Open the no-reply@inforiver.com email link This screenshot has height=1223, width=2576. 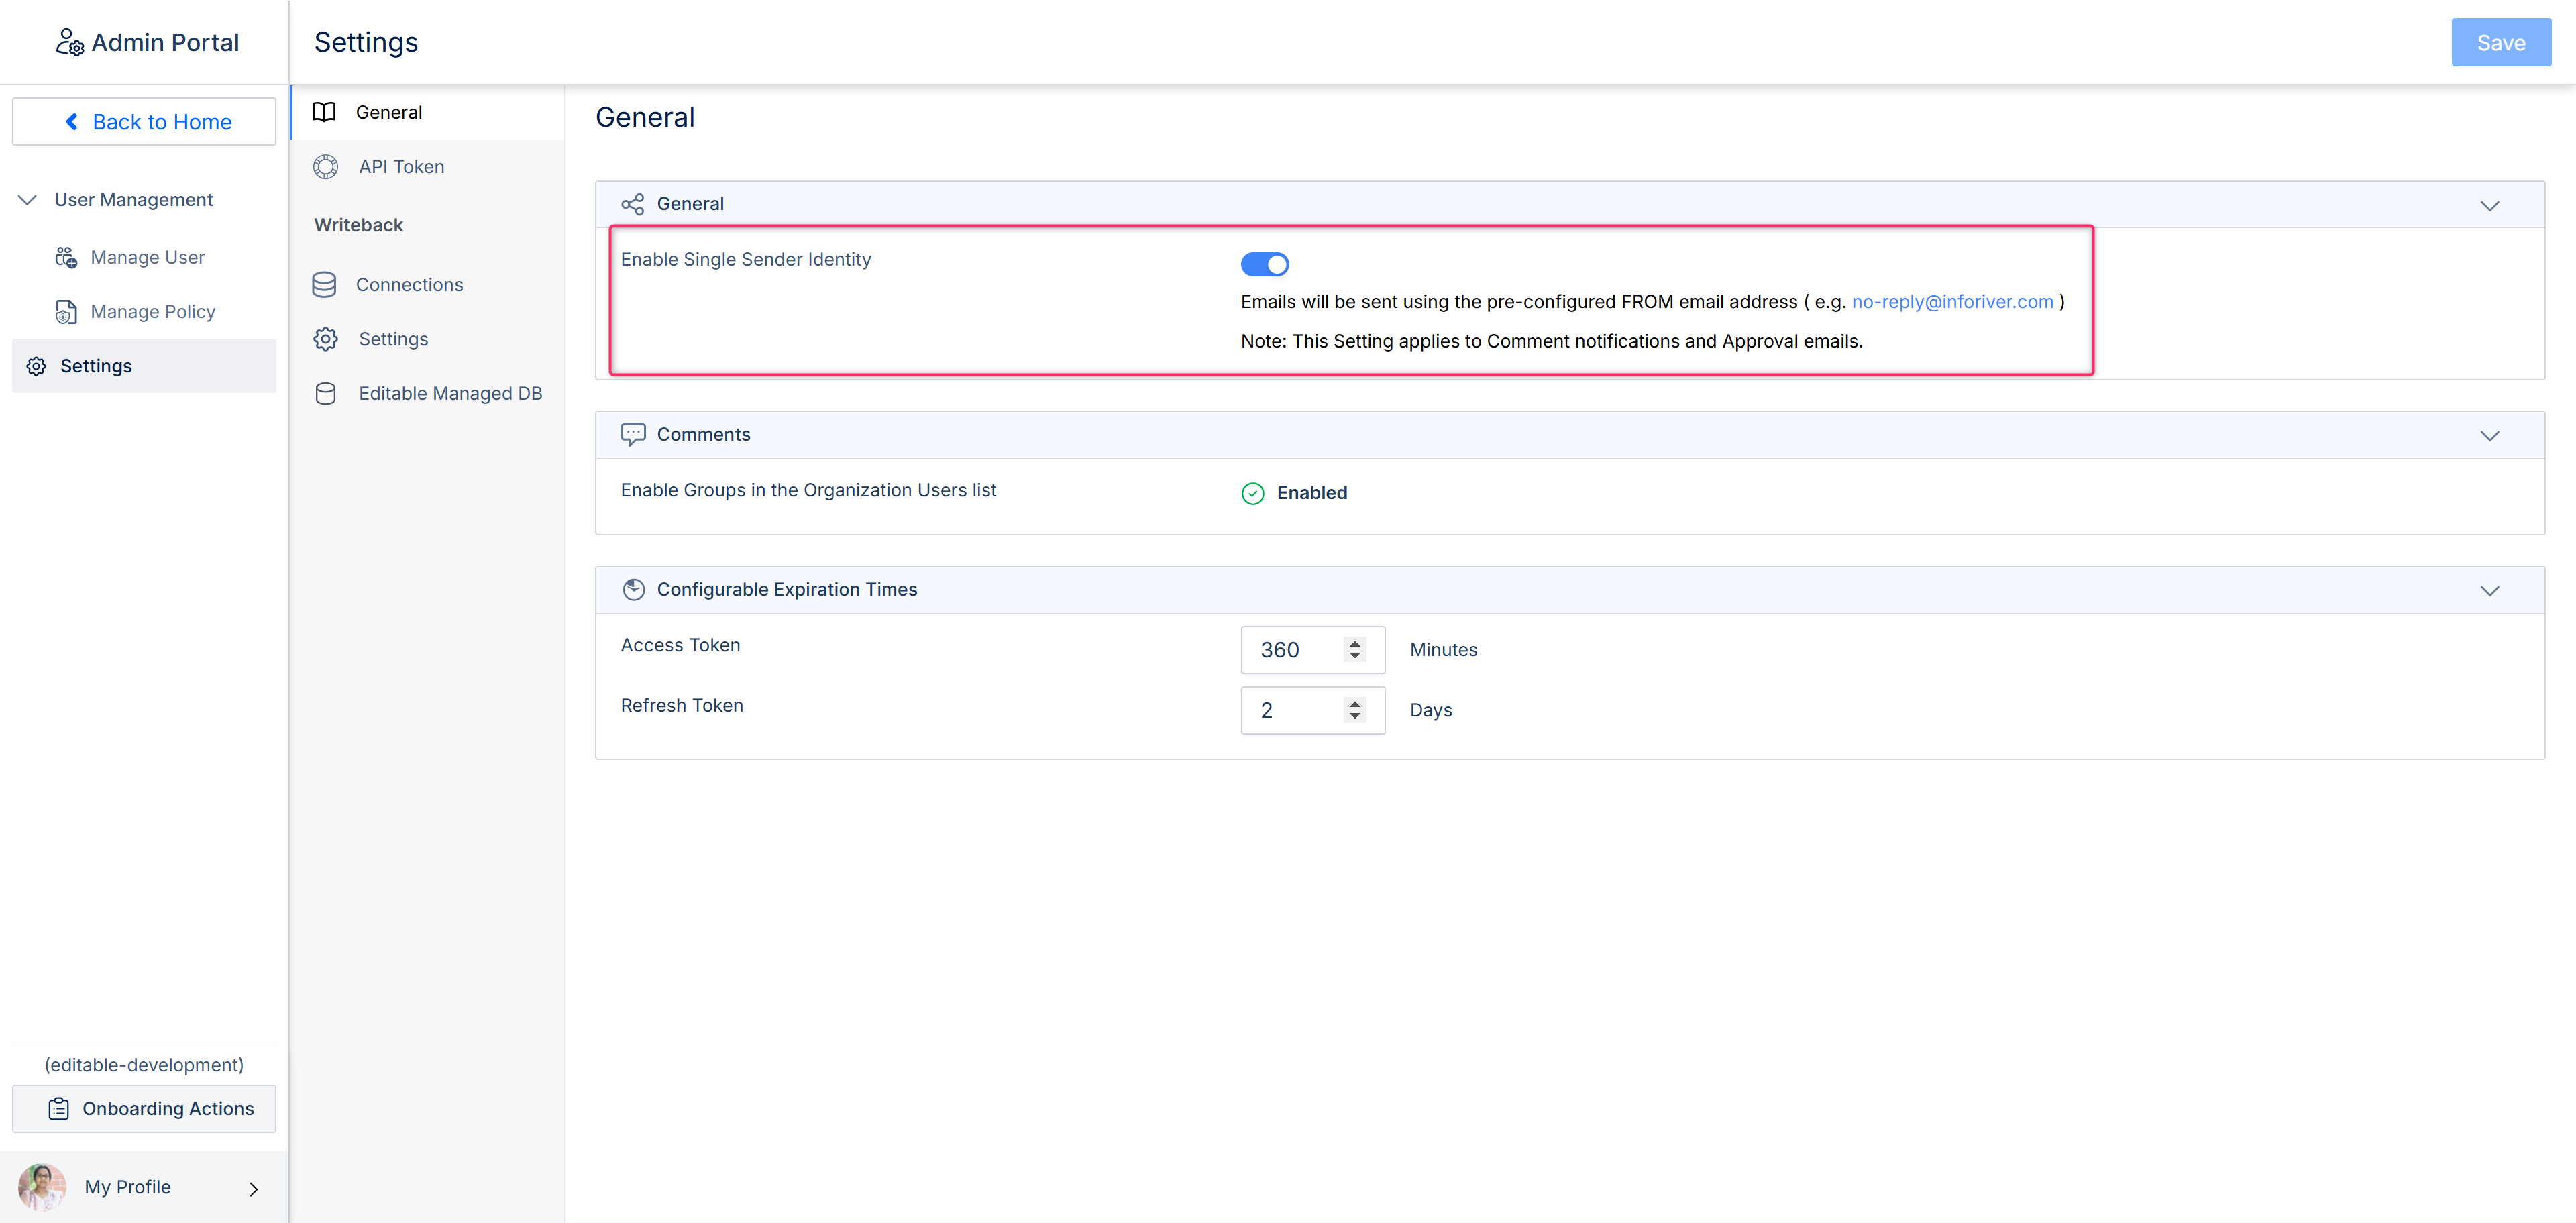click(1952, 302)
